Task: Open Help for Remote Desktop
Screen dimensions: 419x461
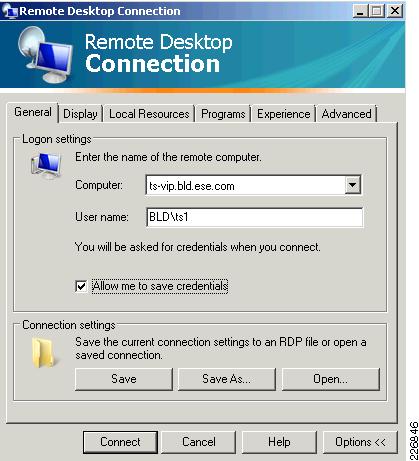Action: click(279, 442)
